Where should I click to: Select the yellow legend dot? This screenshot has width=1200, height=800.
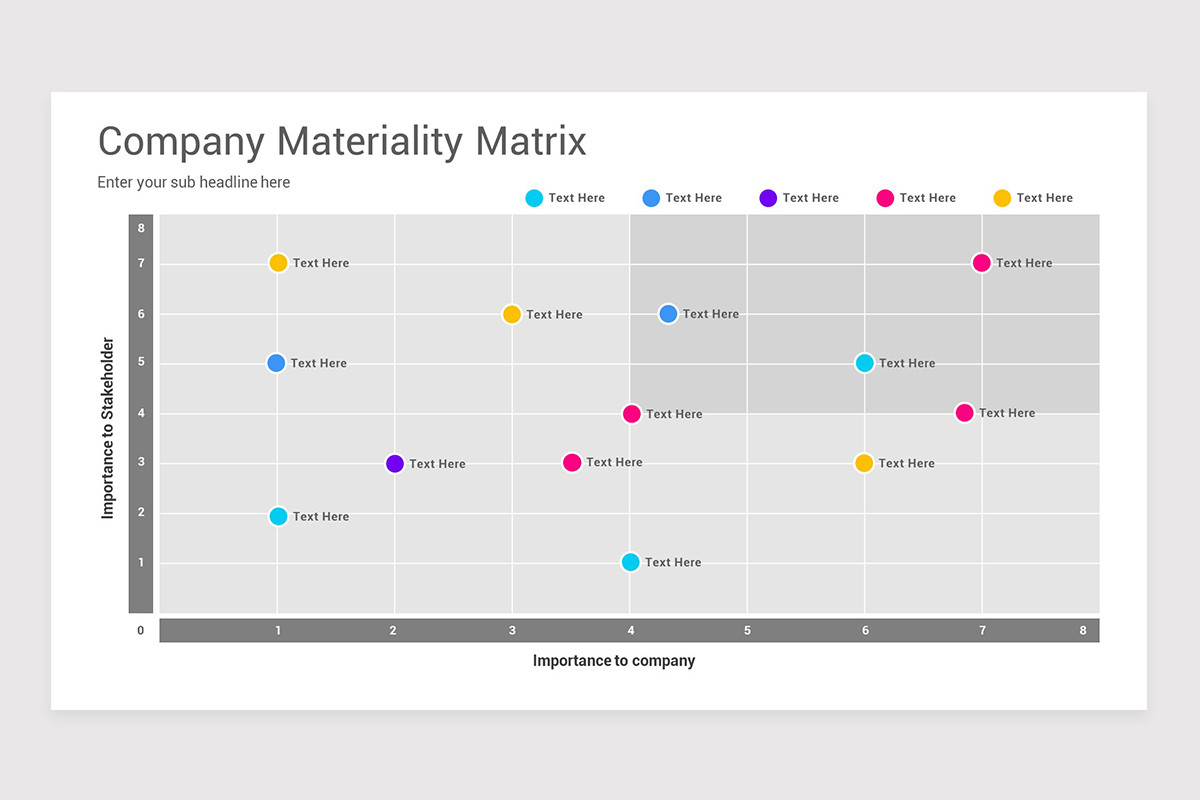(x=1002, y=198)
